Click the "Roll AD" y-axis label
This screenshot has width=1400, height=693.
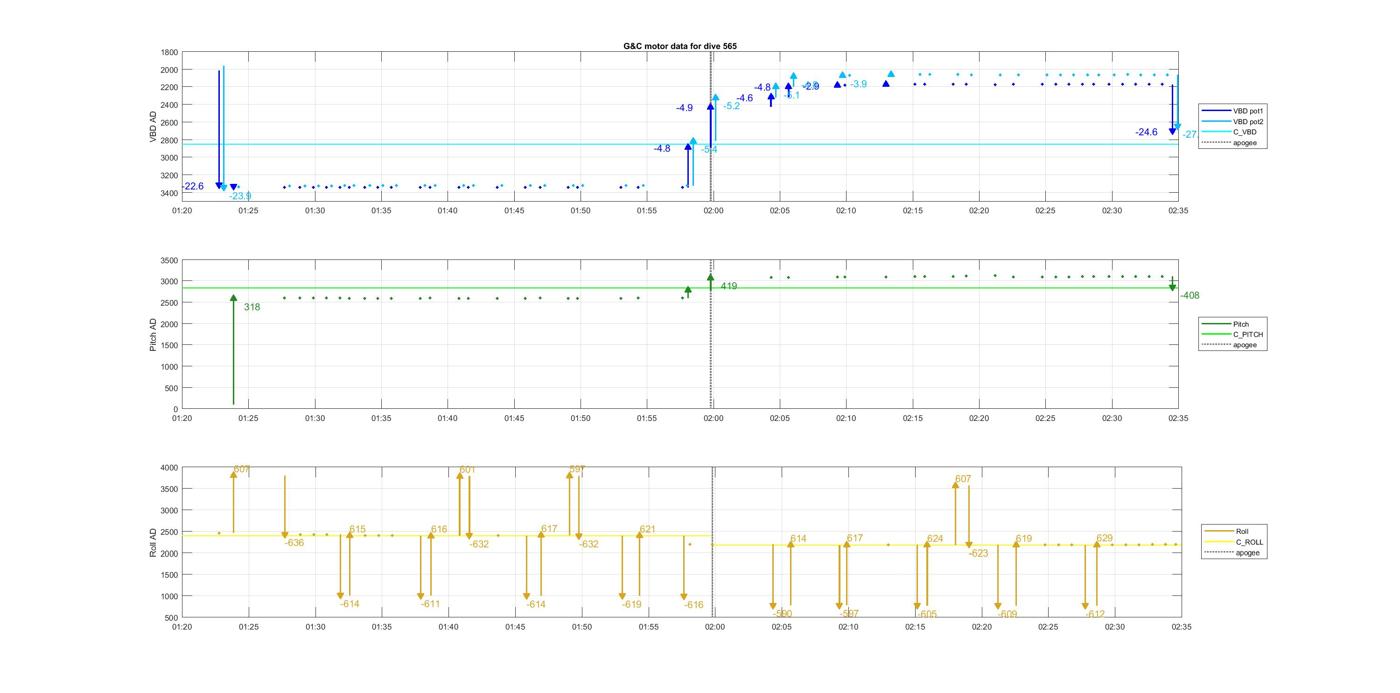click(153, 542)
